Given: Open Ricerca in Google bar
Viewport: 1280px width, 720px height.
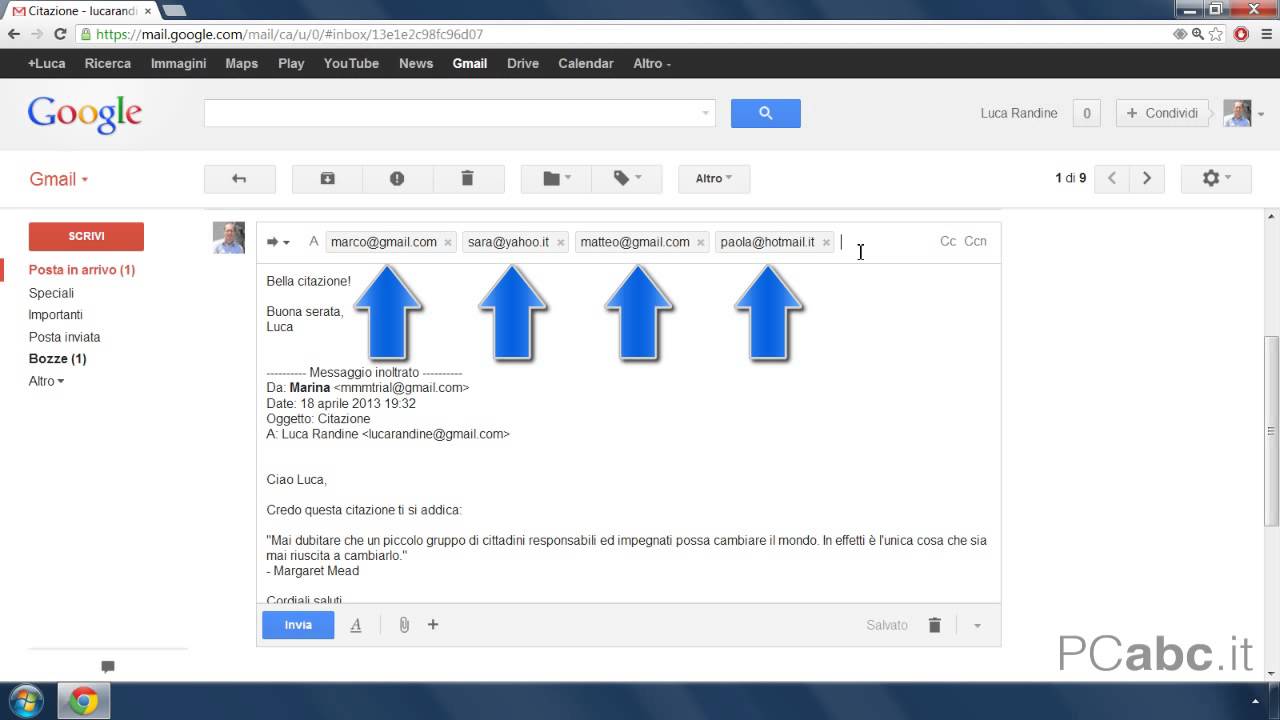Looking at the screenshot, I should tap(108, 63).
